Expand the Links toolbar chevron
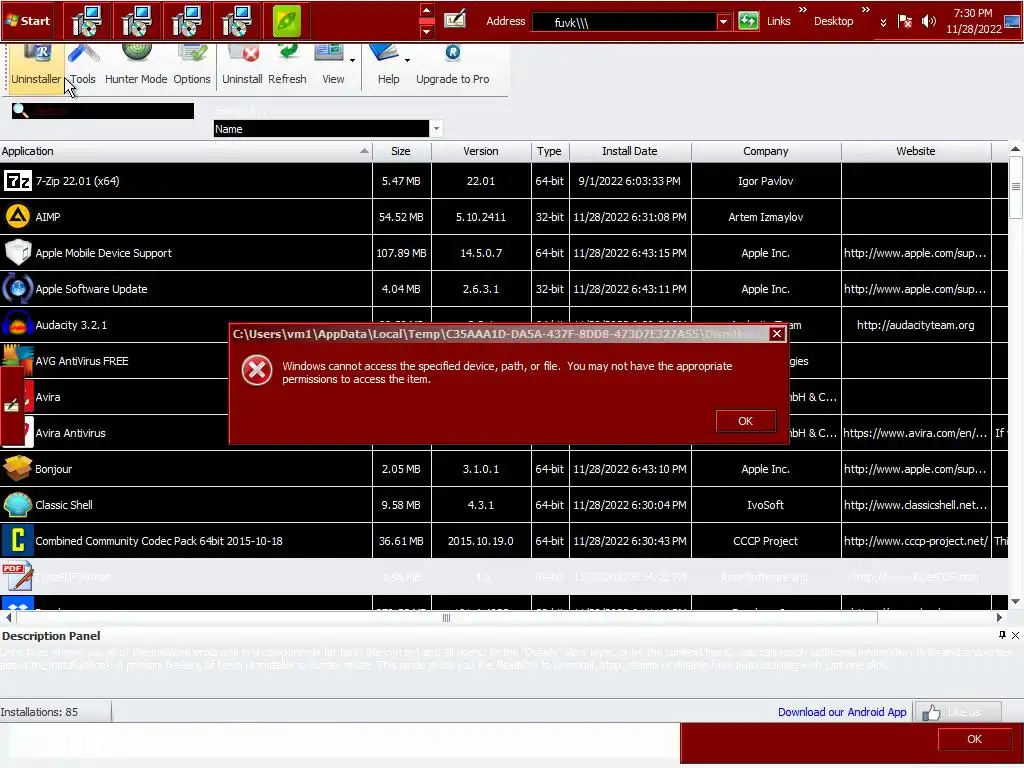1024x768 pixels. click(803, 9)
